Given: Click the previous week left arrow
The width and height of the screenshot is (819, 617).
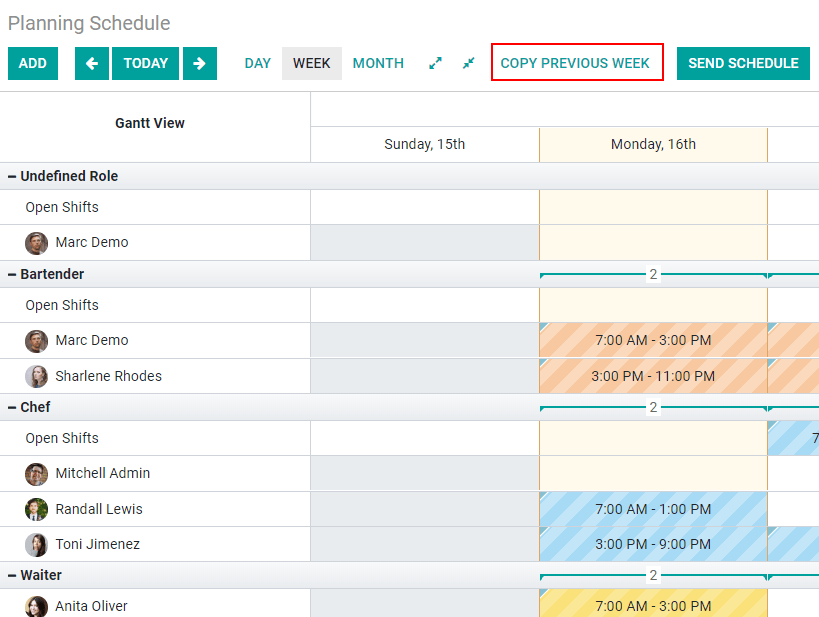Looking at the screenshot, I should [x=92, y=63].
